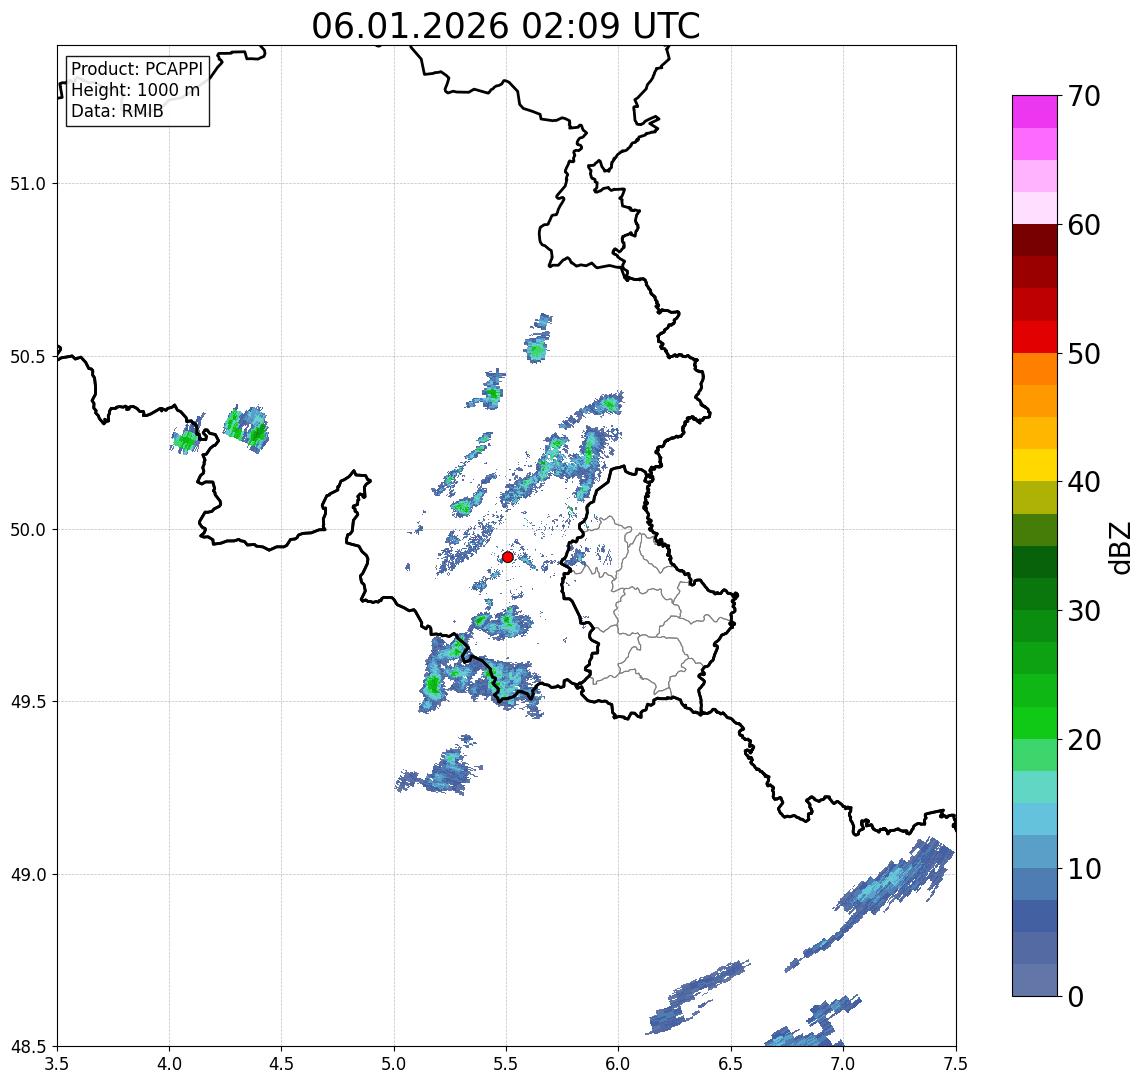Viewport: 1145px width, 1084px height.
Task: Click the orange colorbar swatch below 50
Action: [1035, 369]
